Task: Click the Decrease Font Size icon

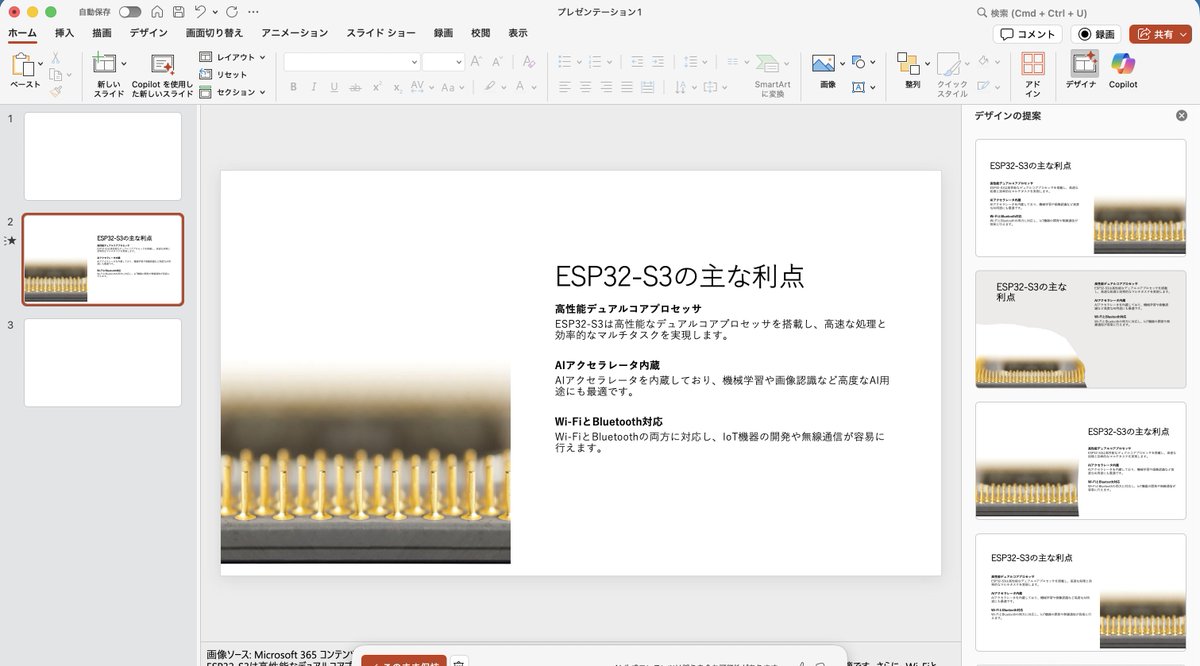Action: click(x=496, y=62)
